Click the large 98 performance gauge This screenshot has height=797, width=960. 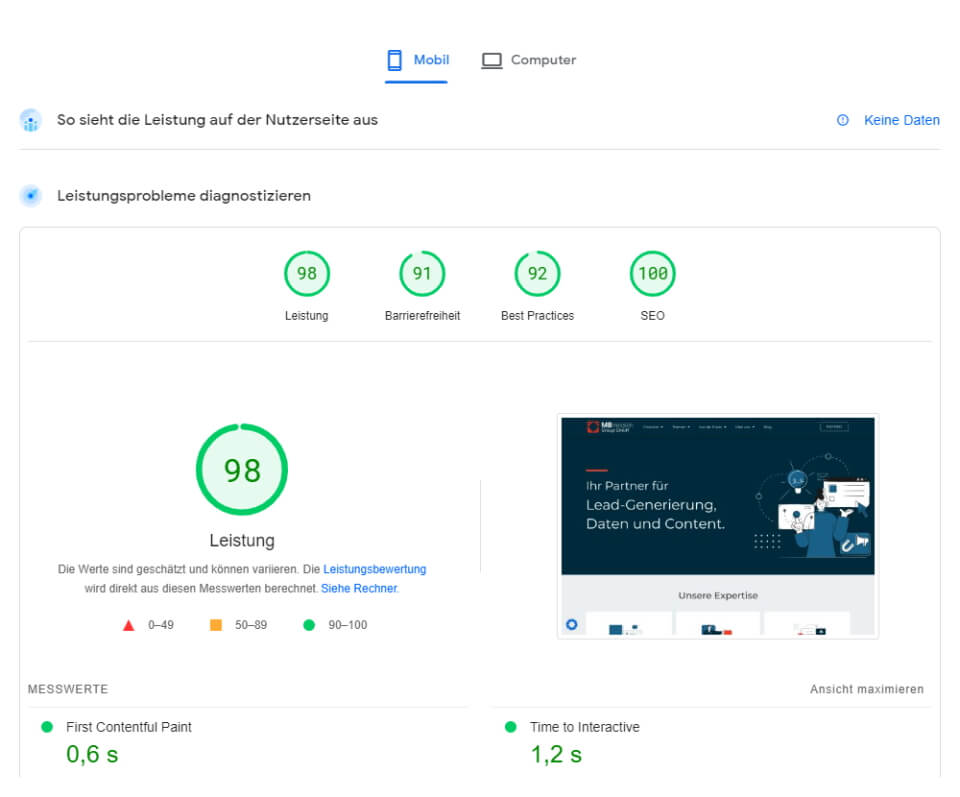[x=242, y=470]
